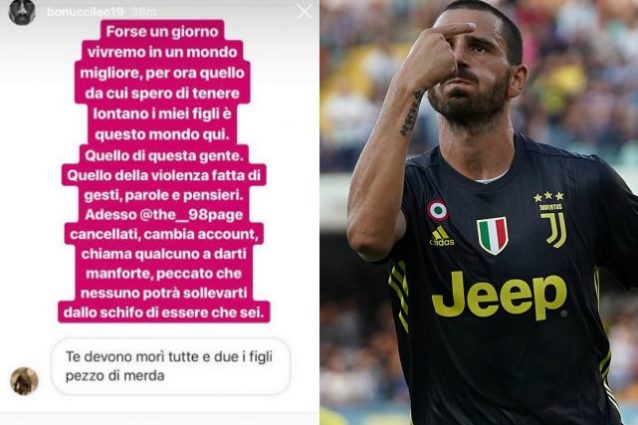638x425 pixels.
Task: Click the Jeep sponsor logo on jersey
Action: click(499, 295)
